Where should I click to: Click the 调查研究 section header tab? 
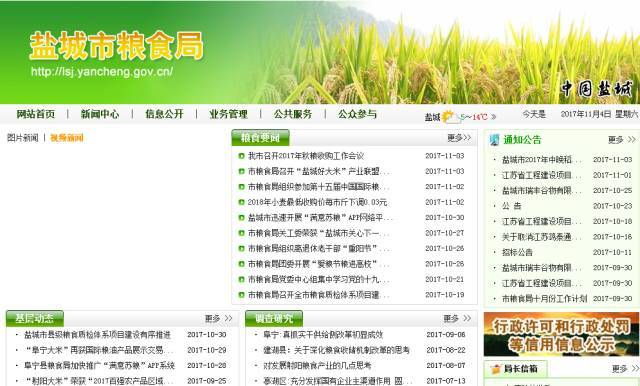274,318
